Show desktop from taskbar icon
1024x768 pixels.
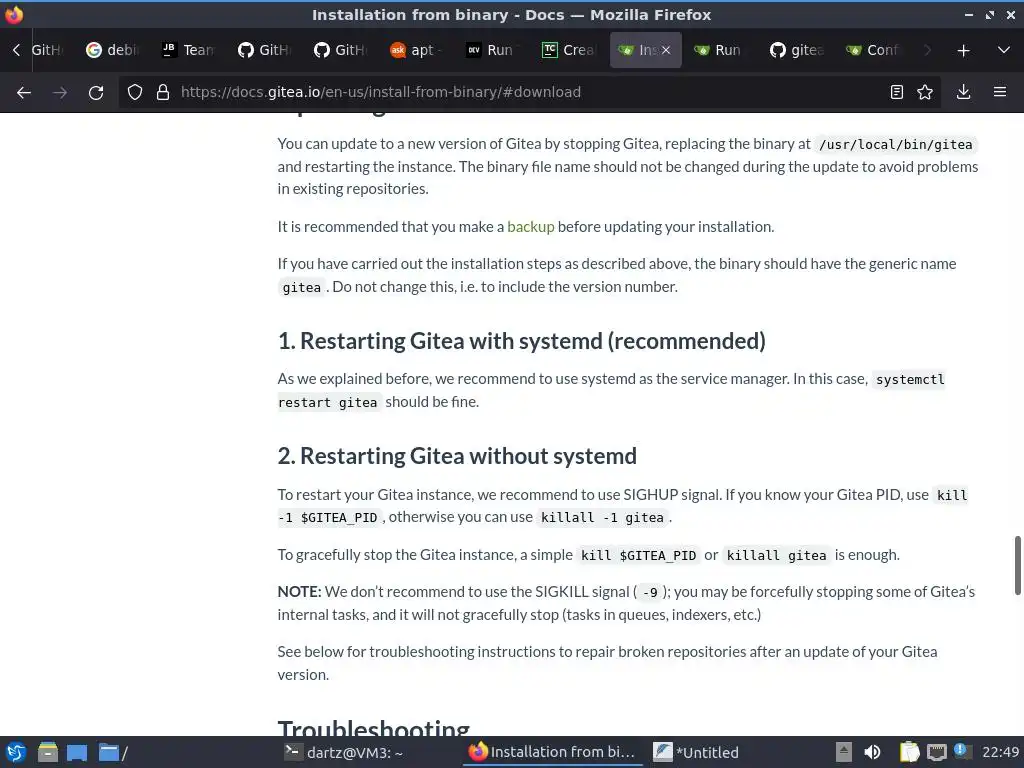point(77,752)
